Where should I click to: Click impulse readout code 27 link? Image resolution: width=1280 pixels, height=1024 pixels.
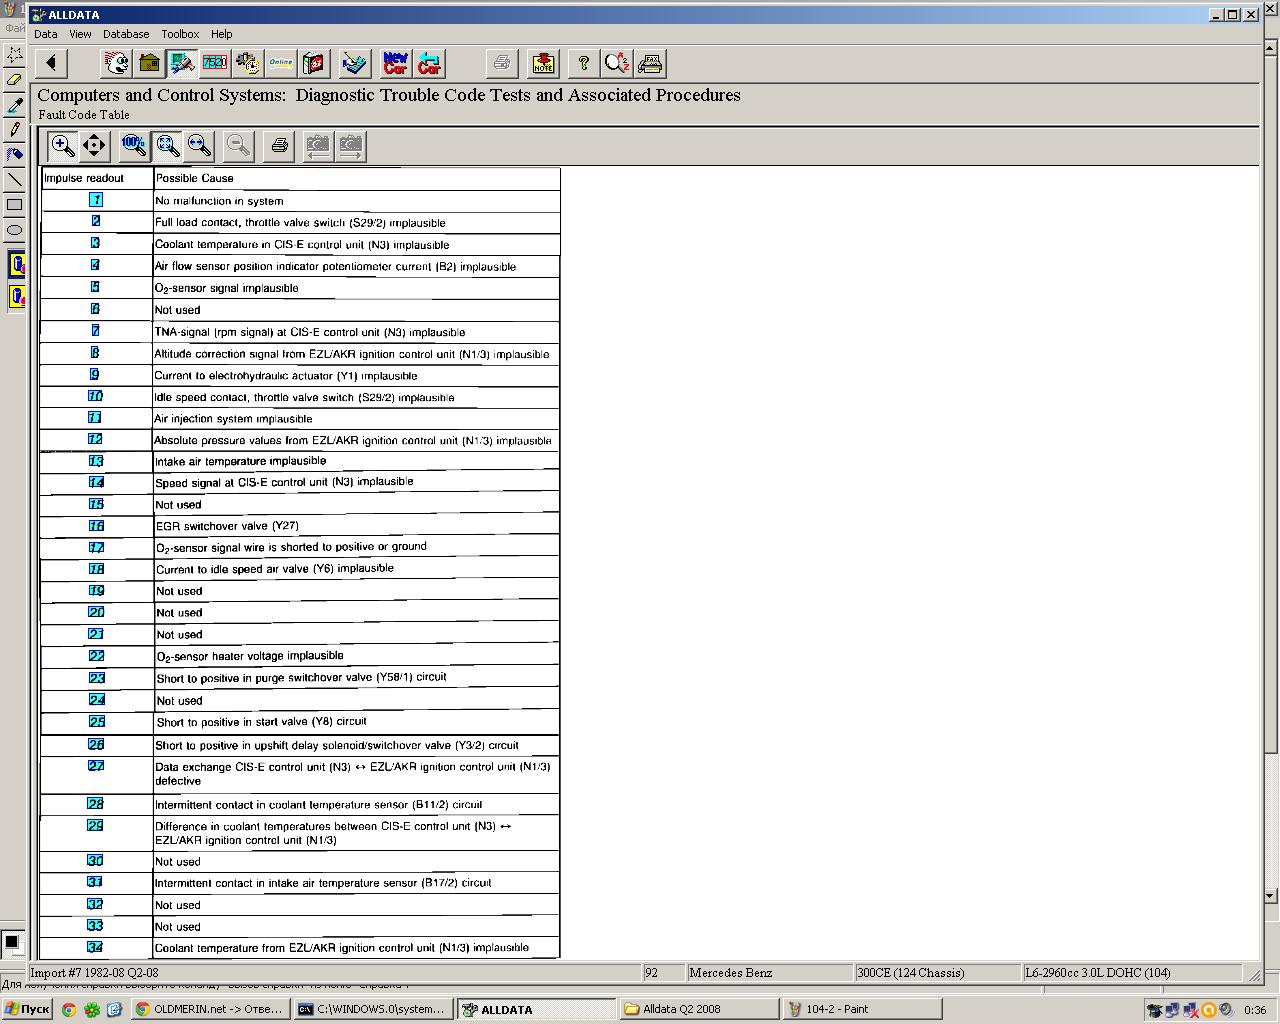click(x=96, y=766)
